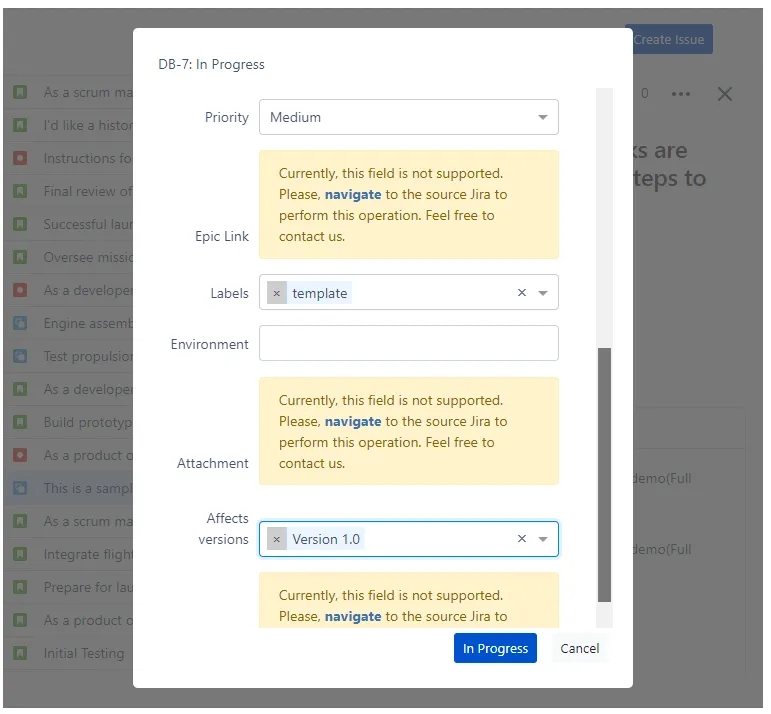
Task: Close the issue detail panel
Action: click(x=725, y=93)
